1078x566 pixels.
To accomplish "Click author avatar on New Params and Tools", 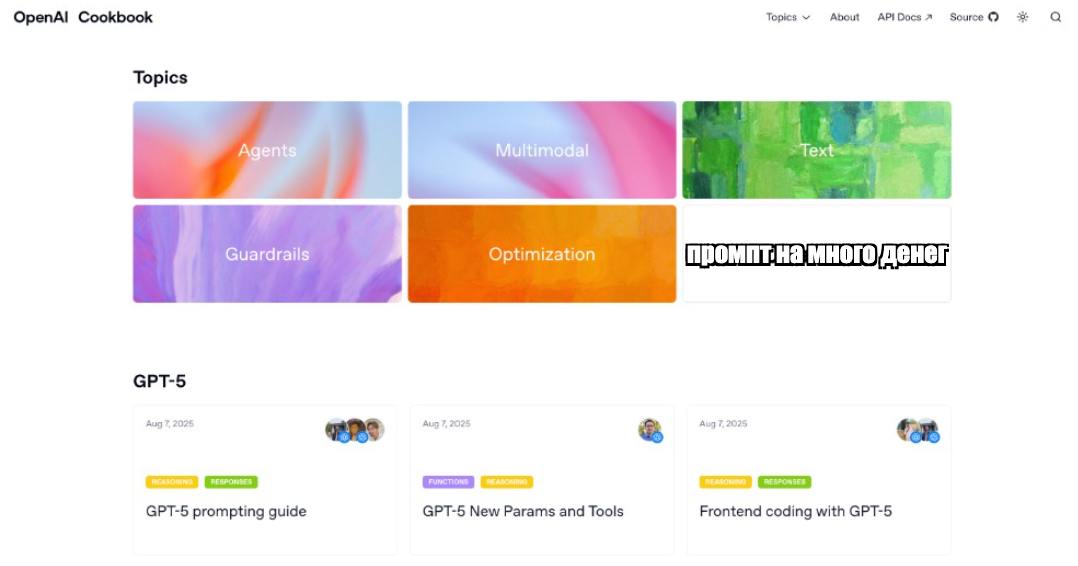I will [650, 431].
